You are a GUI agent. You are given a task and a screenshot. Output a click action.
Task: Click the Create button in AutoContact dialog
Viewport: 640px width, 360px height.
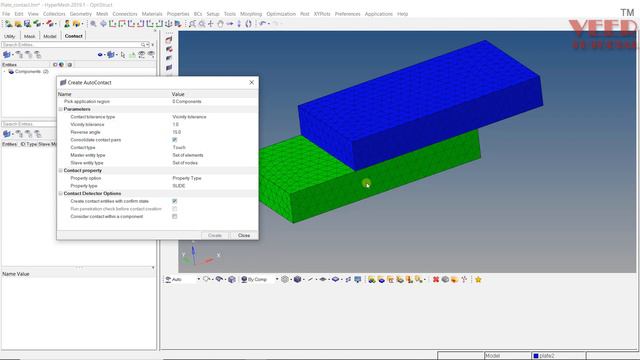pyautogui.click(x=215, y=236)
